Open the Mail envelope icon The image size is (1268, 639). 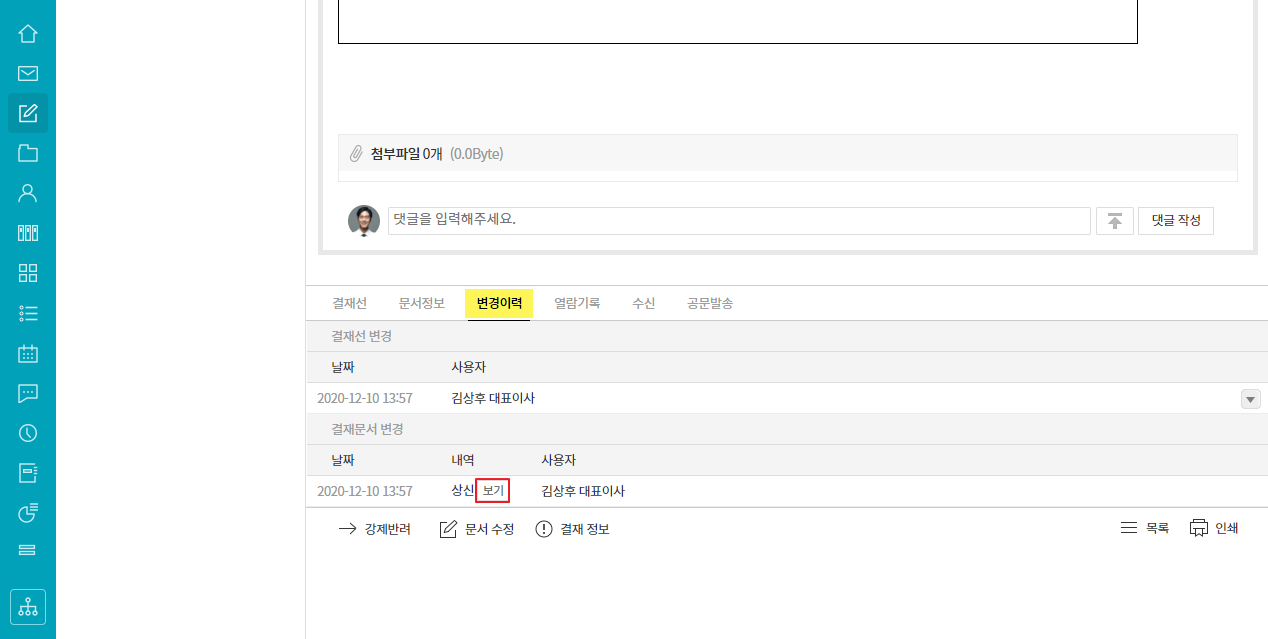tap(28, 73)
